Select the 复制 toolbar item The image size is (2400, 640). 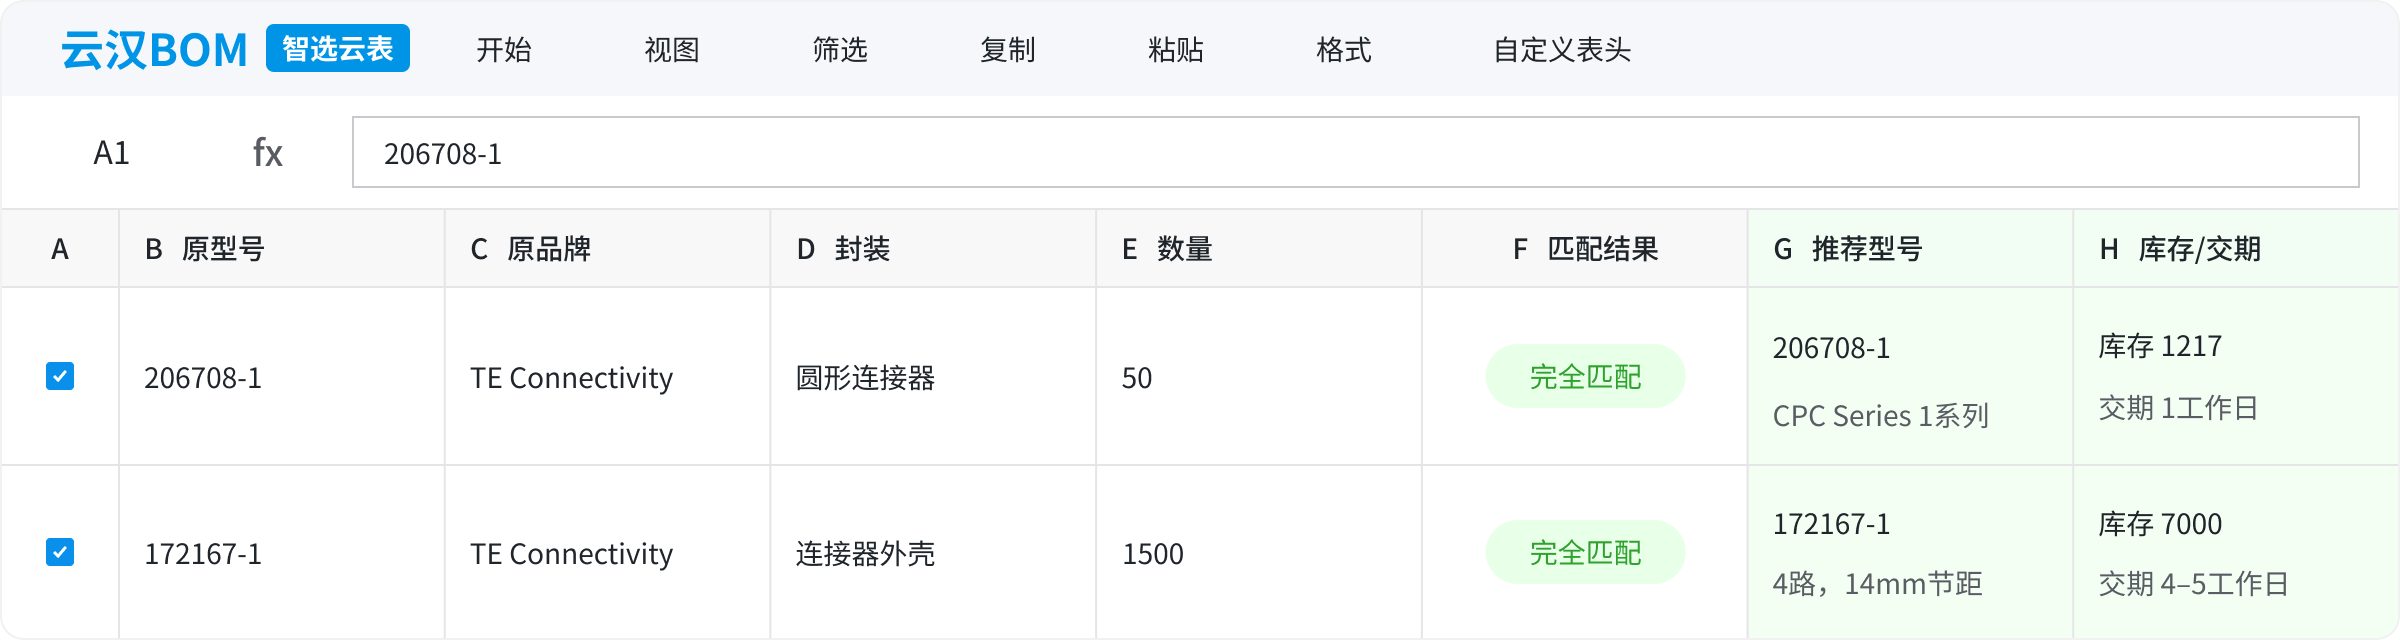coord(1008,49)
